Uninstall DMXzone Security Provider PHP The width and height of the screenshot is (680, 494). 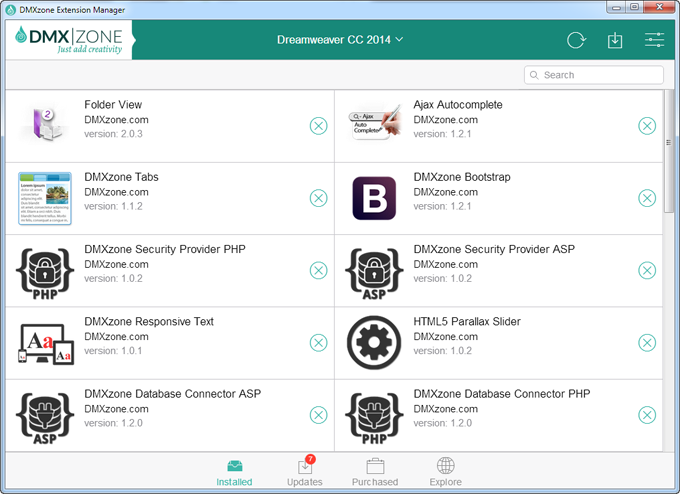[x=318, y=271]
